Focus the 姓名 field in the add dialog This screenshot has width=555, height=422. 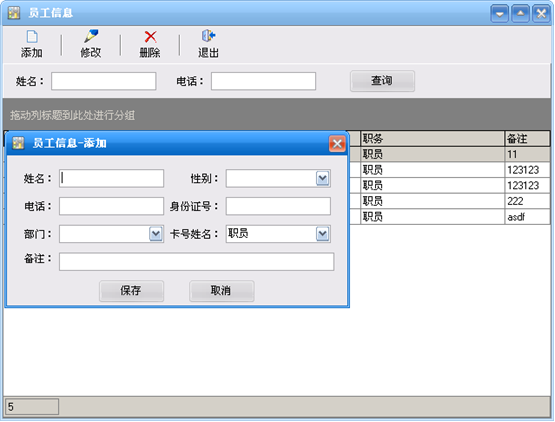111,178
